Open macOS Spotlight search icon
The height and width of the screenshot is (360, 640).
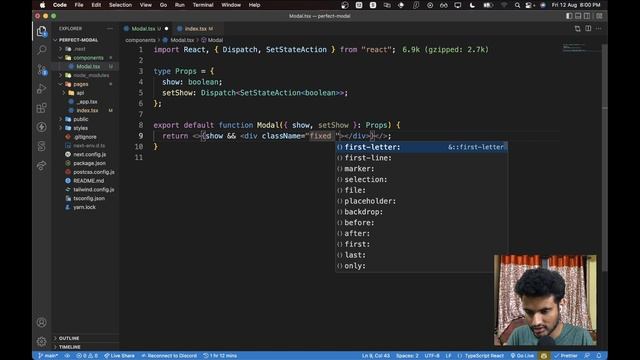pos(517,5)
